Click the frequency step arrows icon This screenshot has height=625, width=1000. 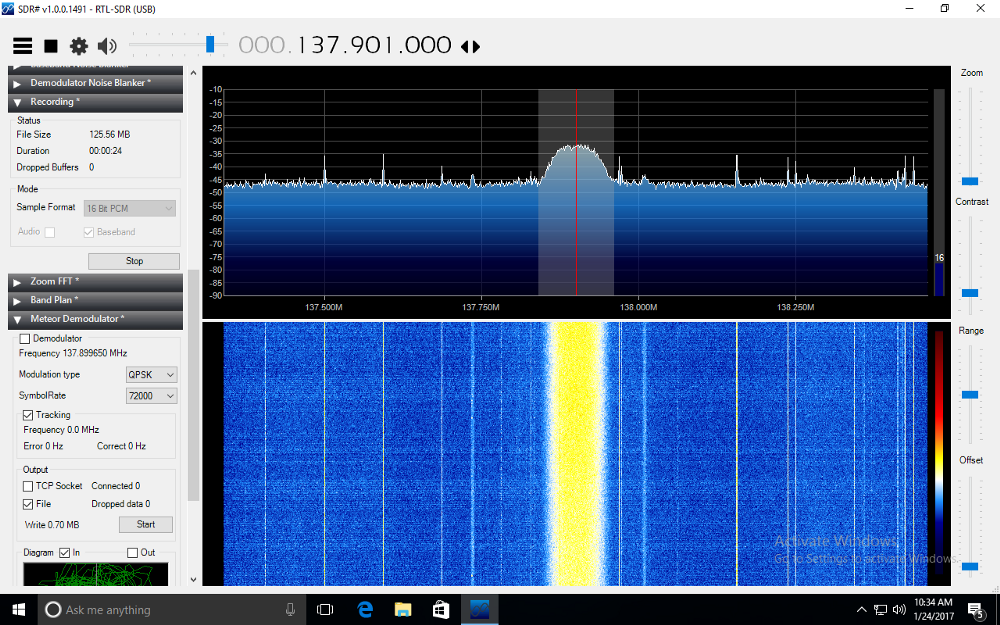(x=470, y=47)
